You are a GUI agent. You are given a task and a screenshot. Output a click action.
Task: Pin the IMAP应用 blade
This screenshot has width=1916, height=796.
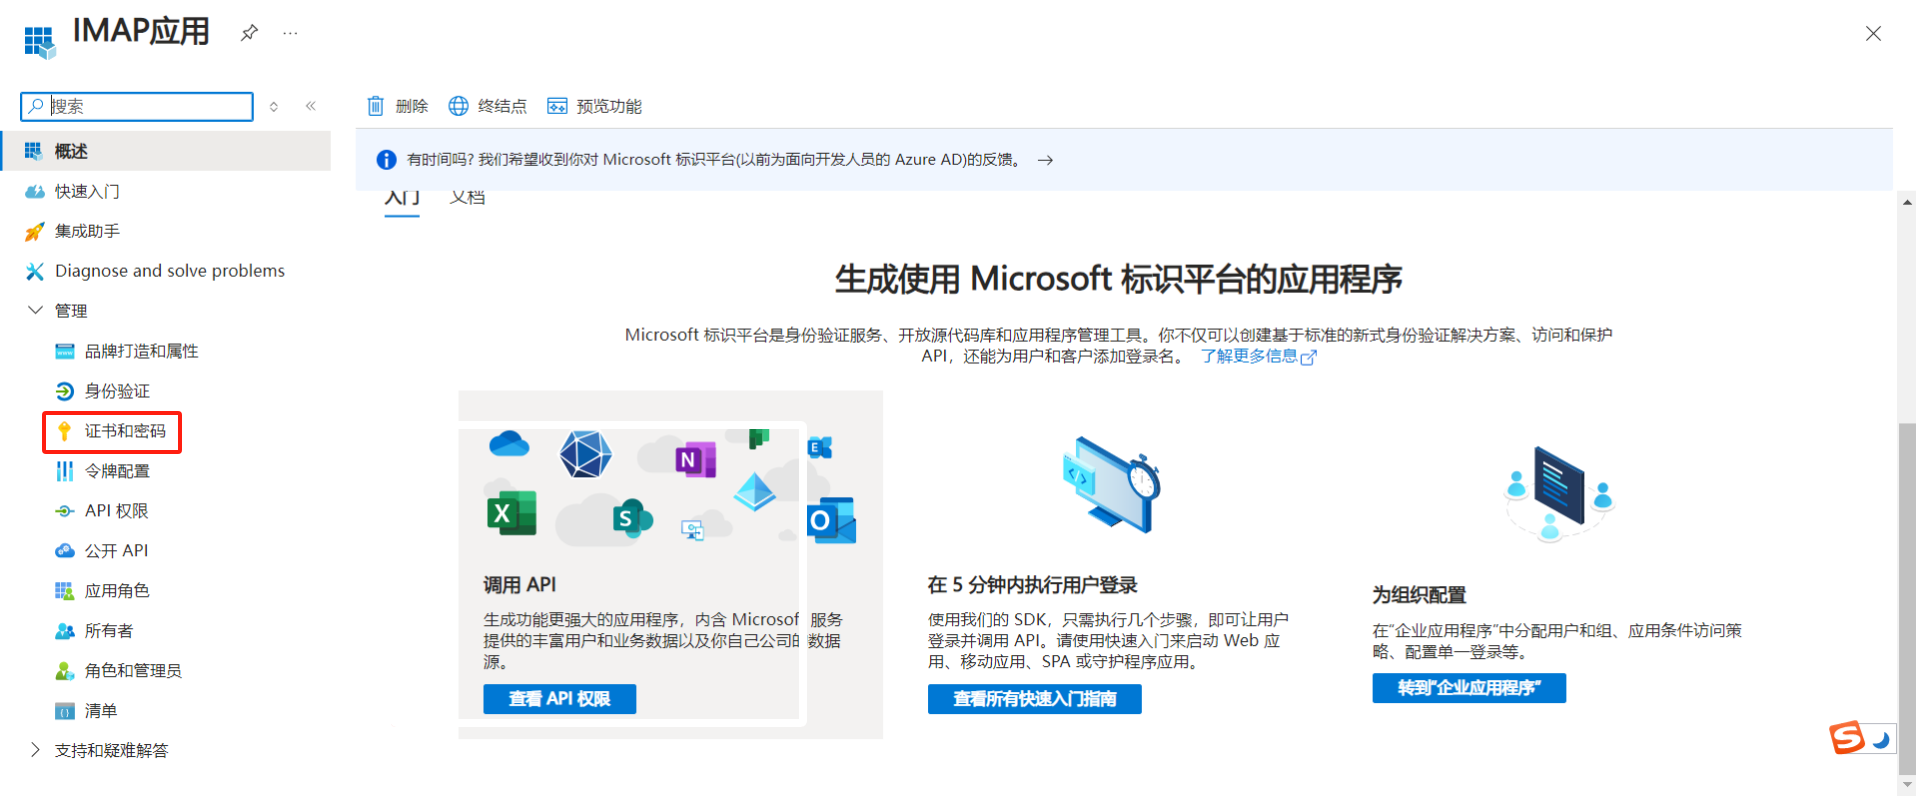(249, 33)
